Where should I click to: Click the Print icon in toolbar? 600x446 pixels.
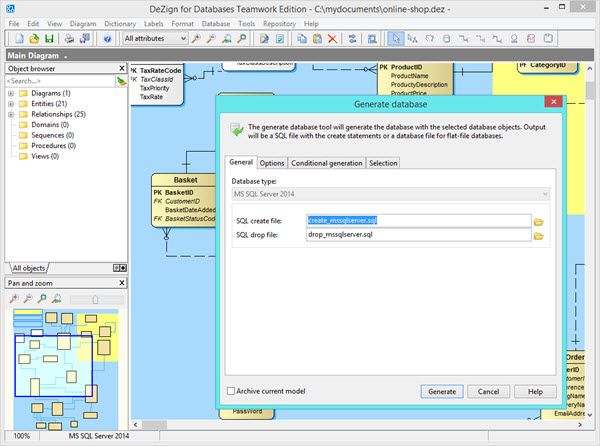(69, 39)
